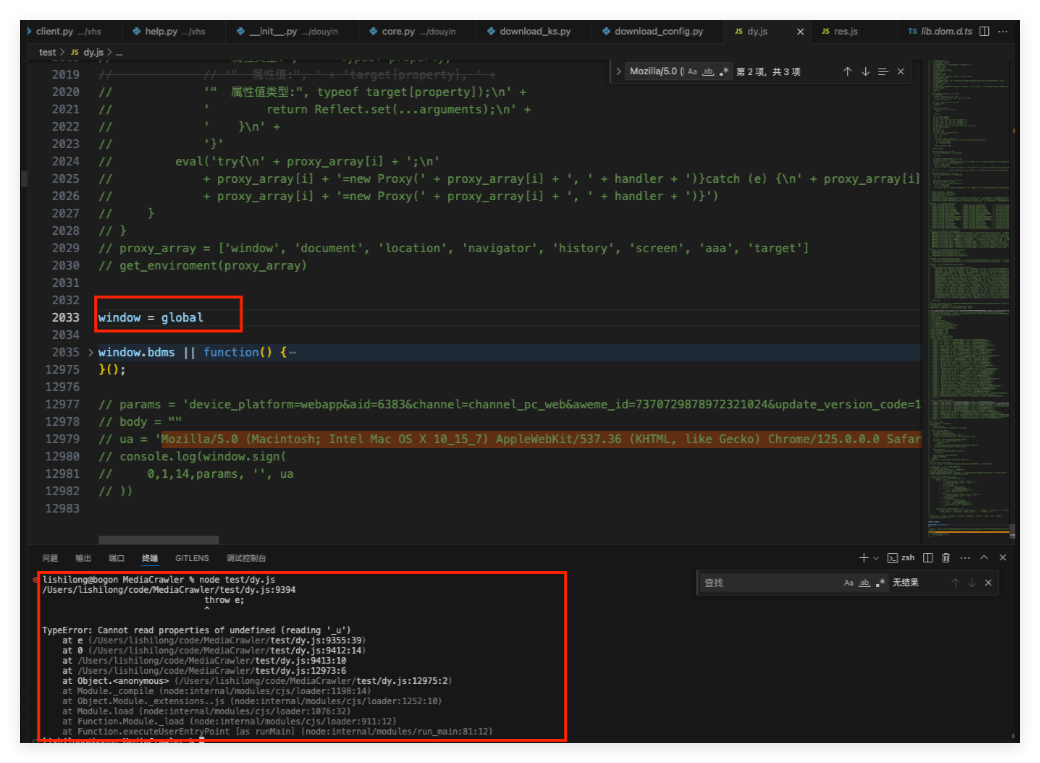
Task: Click the horizontal scrollbar under the editor
Action: click(159, 540)
